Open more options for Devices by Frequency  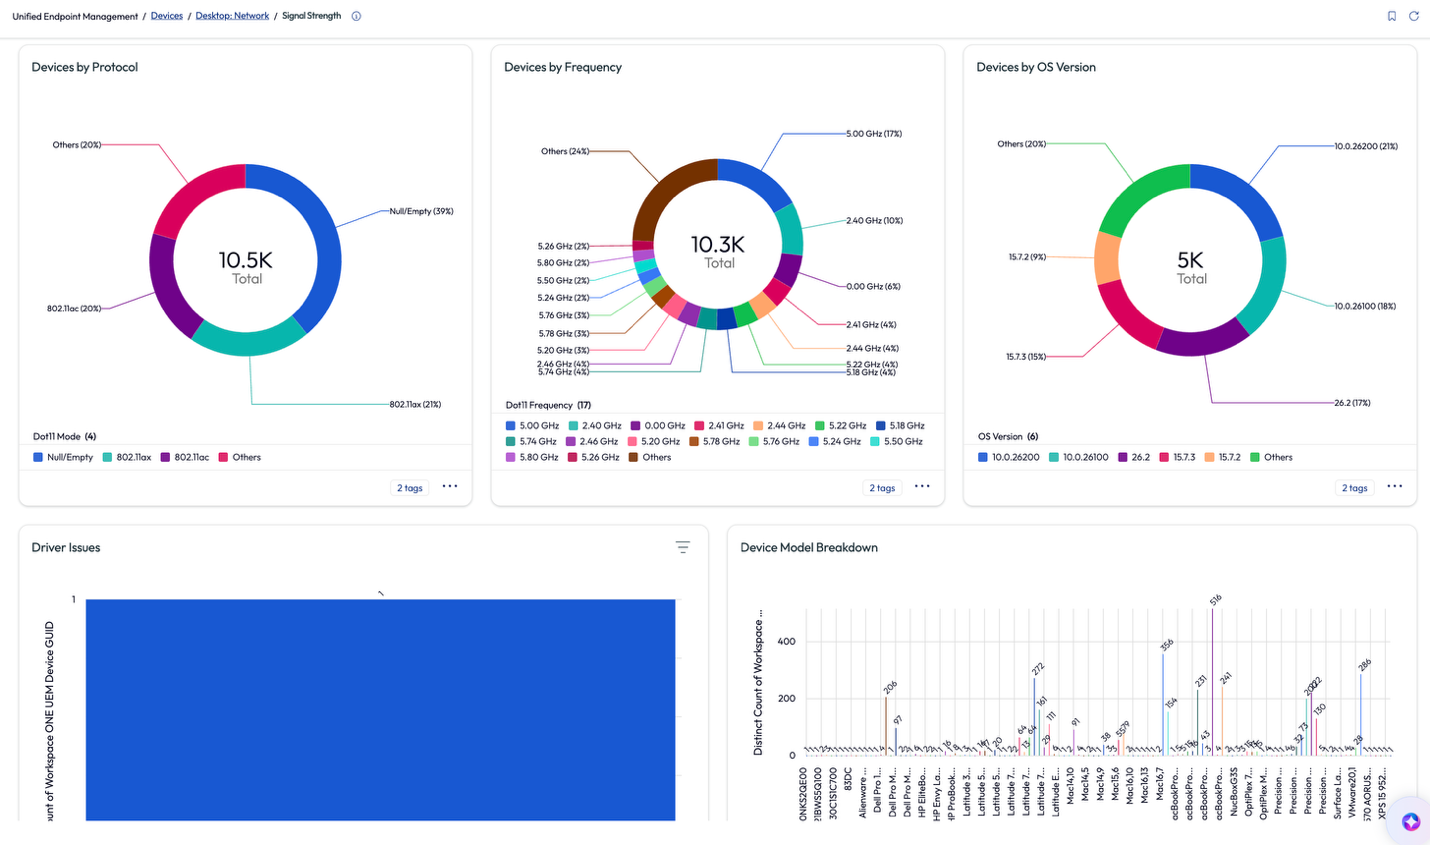click(x=922, y=486)
